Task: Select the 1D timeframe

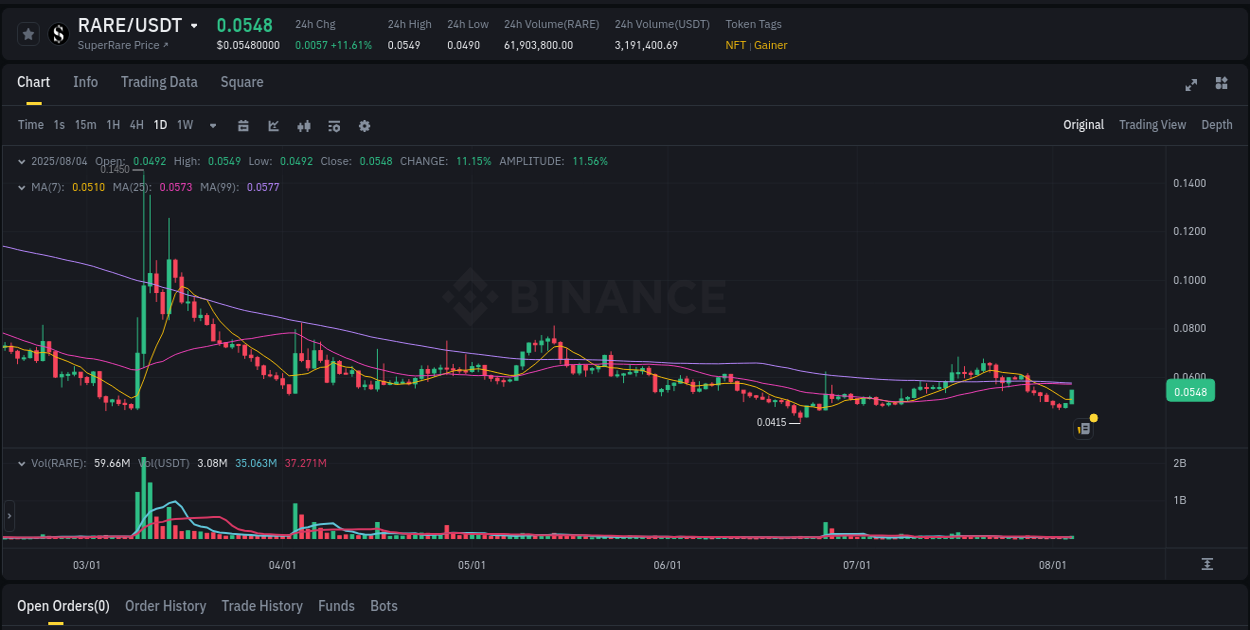Action: point(160,125)
